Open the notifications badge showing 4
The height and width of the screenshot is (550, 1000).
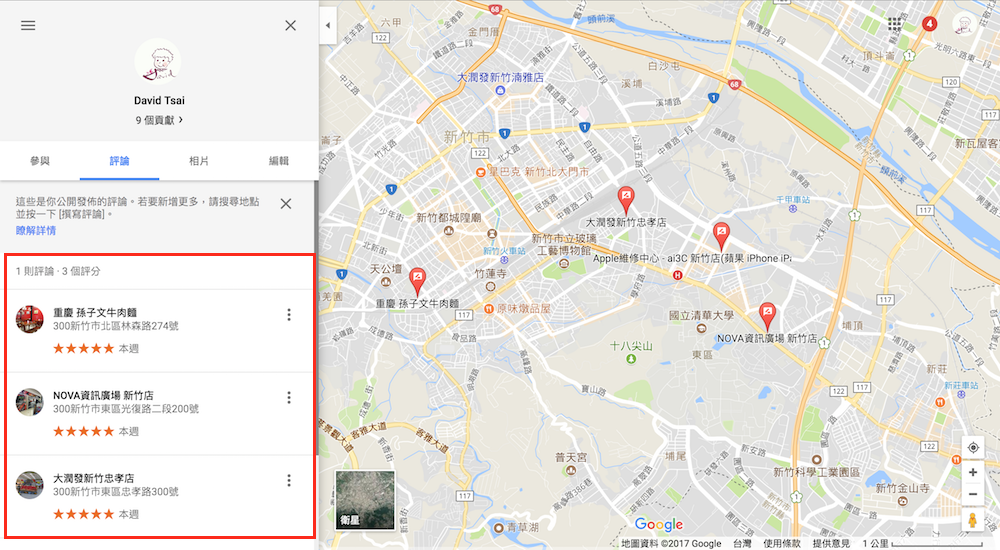pos(930,24)
